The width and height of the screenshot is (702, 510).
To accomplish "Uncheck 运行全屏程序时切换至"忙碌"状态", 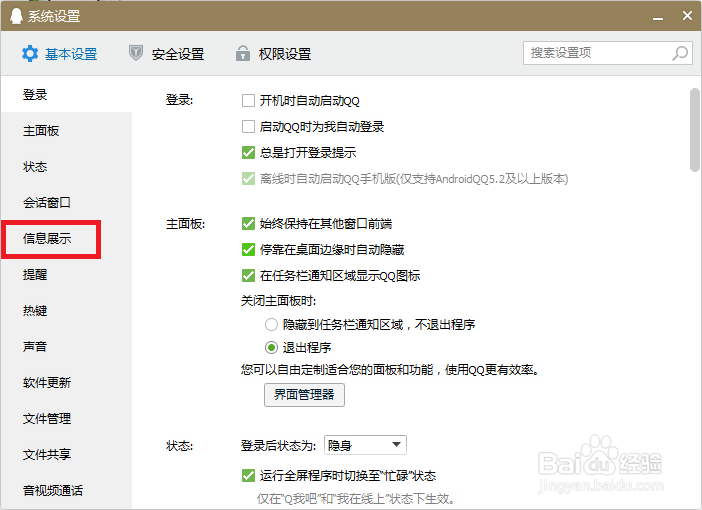I will [x=248, y=476].
